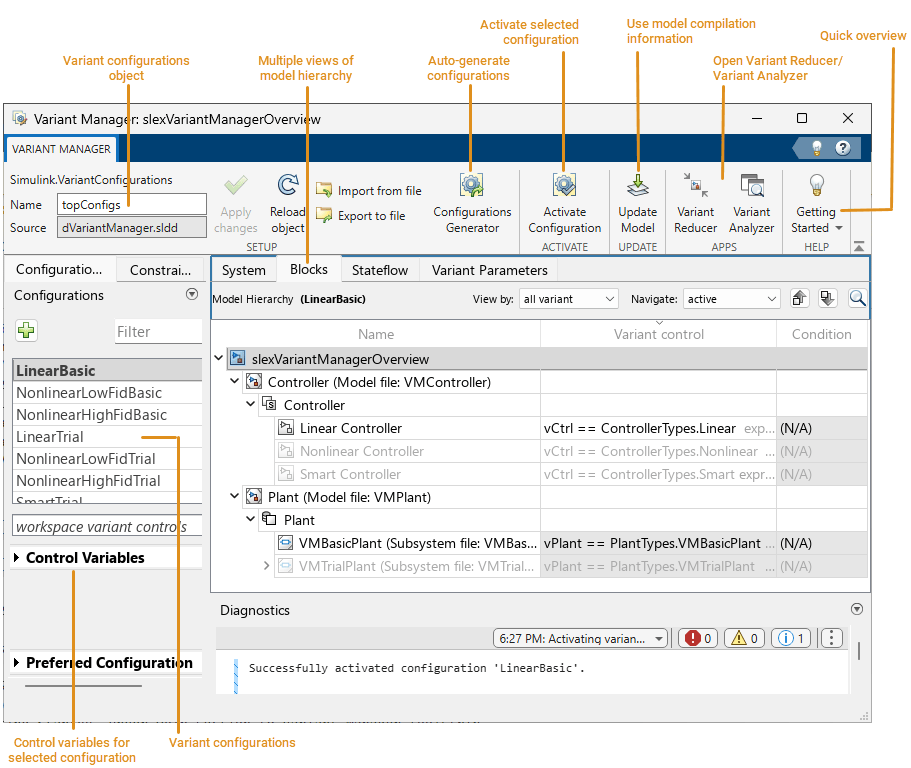Open the Diagnostics panel options menu
Screen dimensions: 911x768
[x=856, y=609]
